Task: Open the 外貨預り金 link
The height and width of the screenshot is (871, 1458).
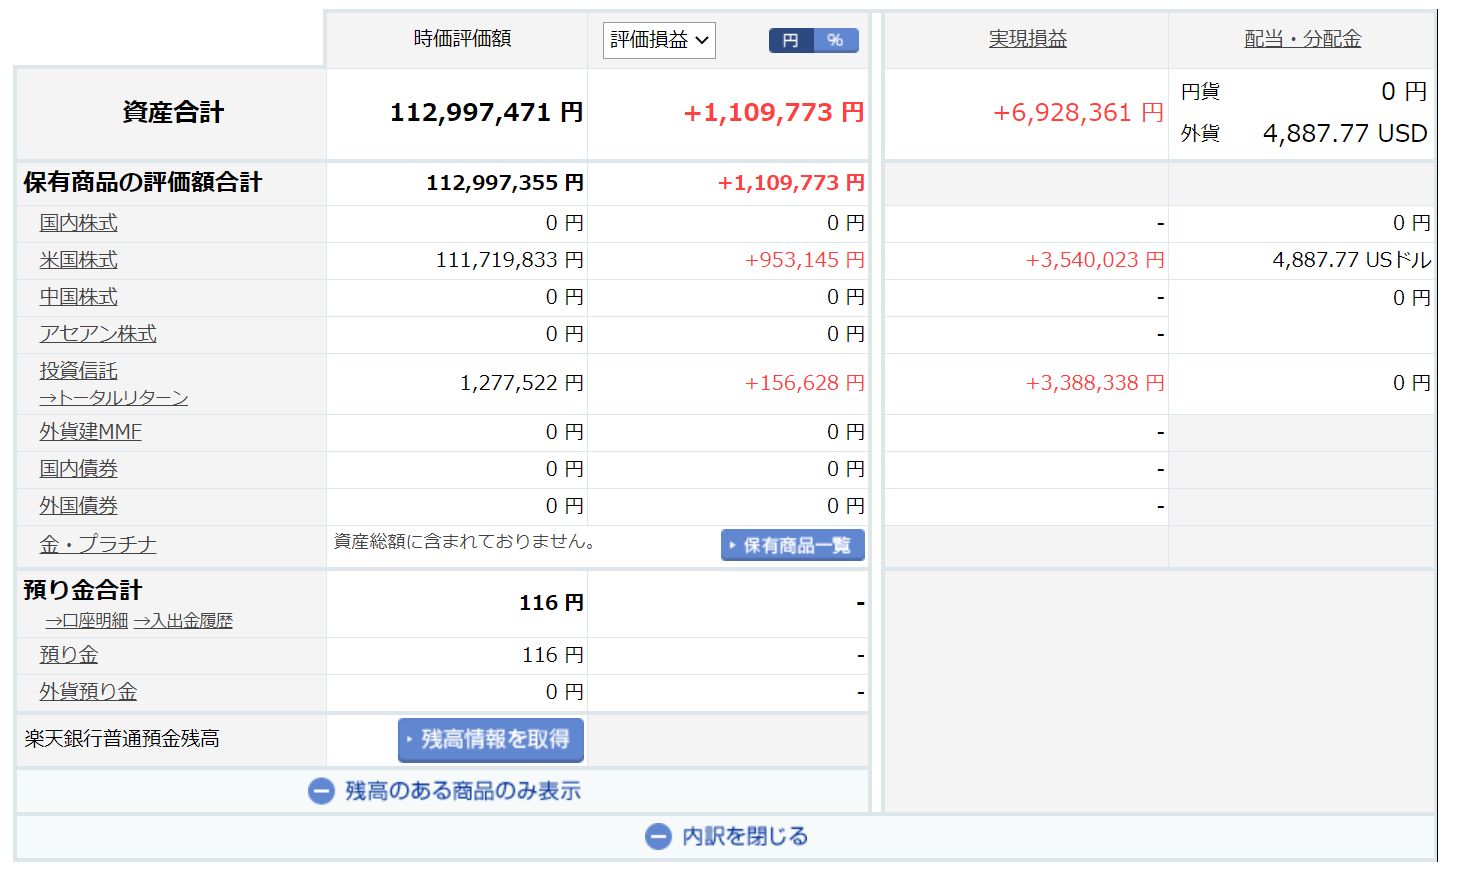Action: click(x=88, y=692)
